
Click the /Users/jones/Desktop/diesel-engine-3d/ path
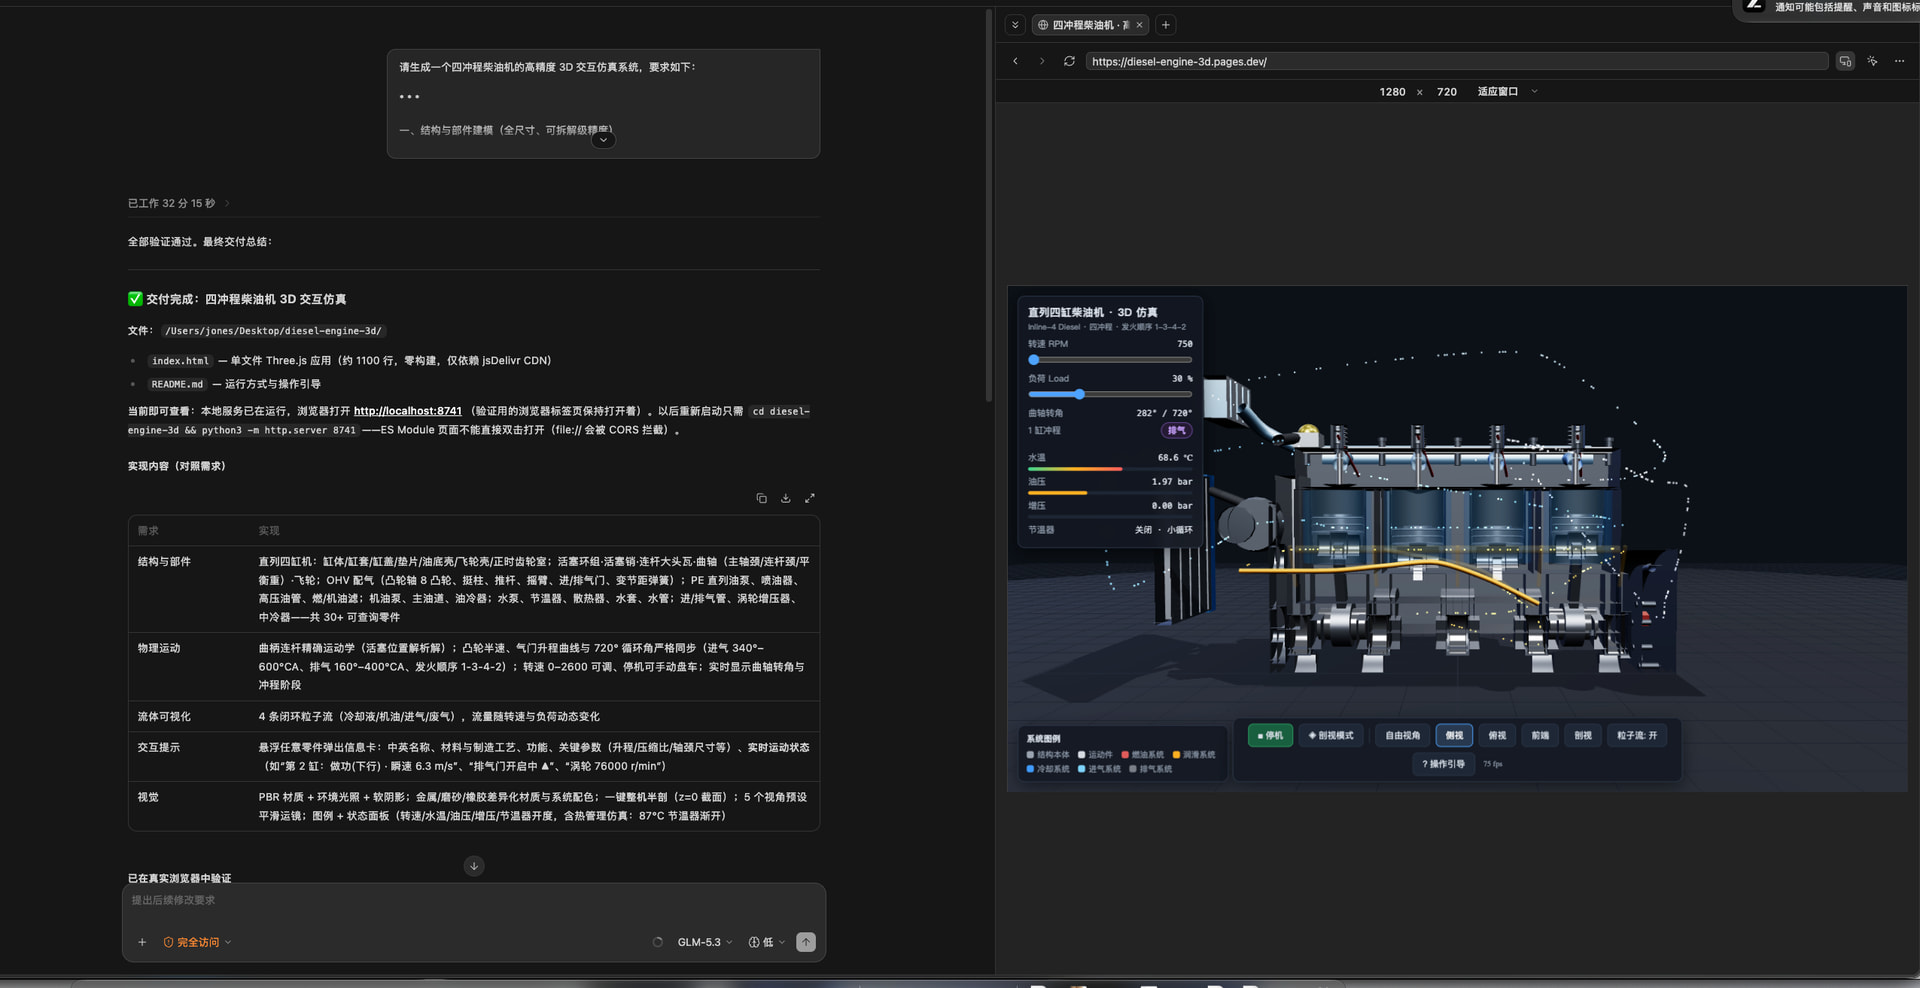[273, 331]
